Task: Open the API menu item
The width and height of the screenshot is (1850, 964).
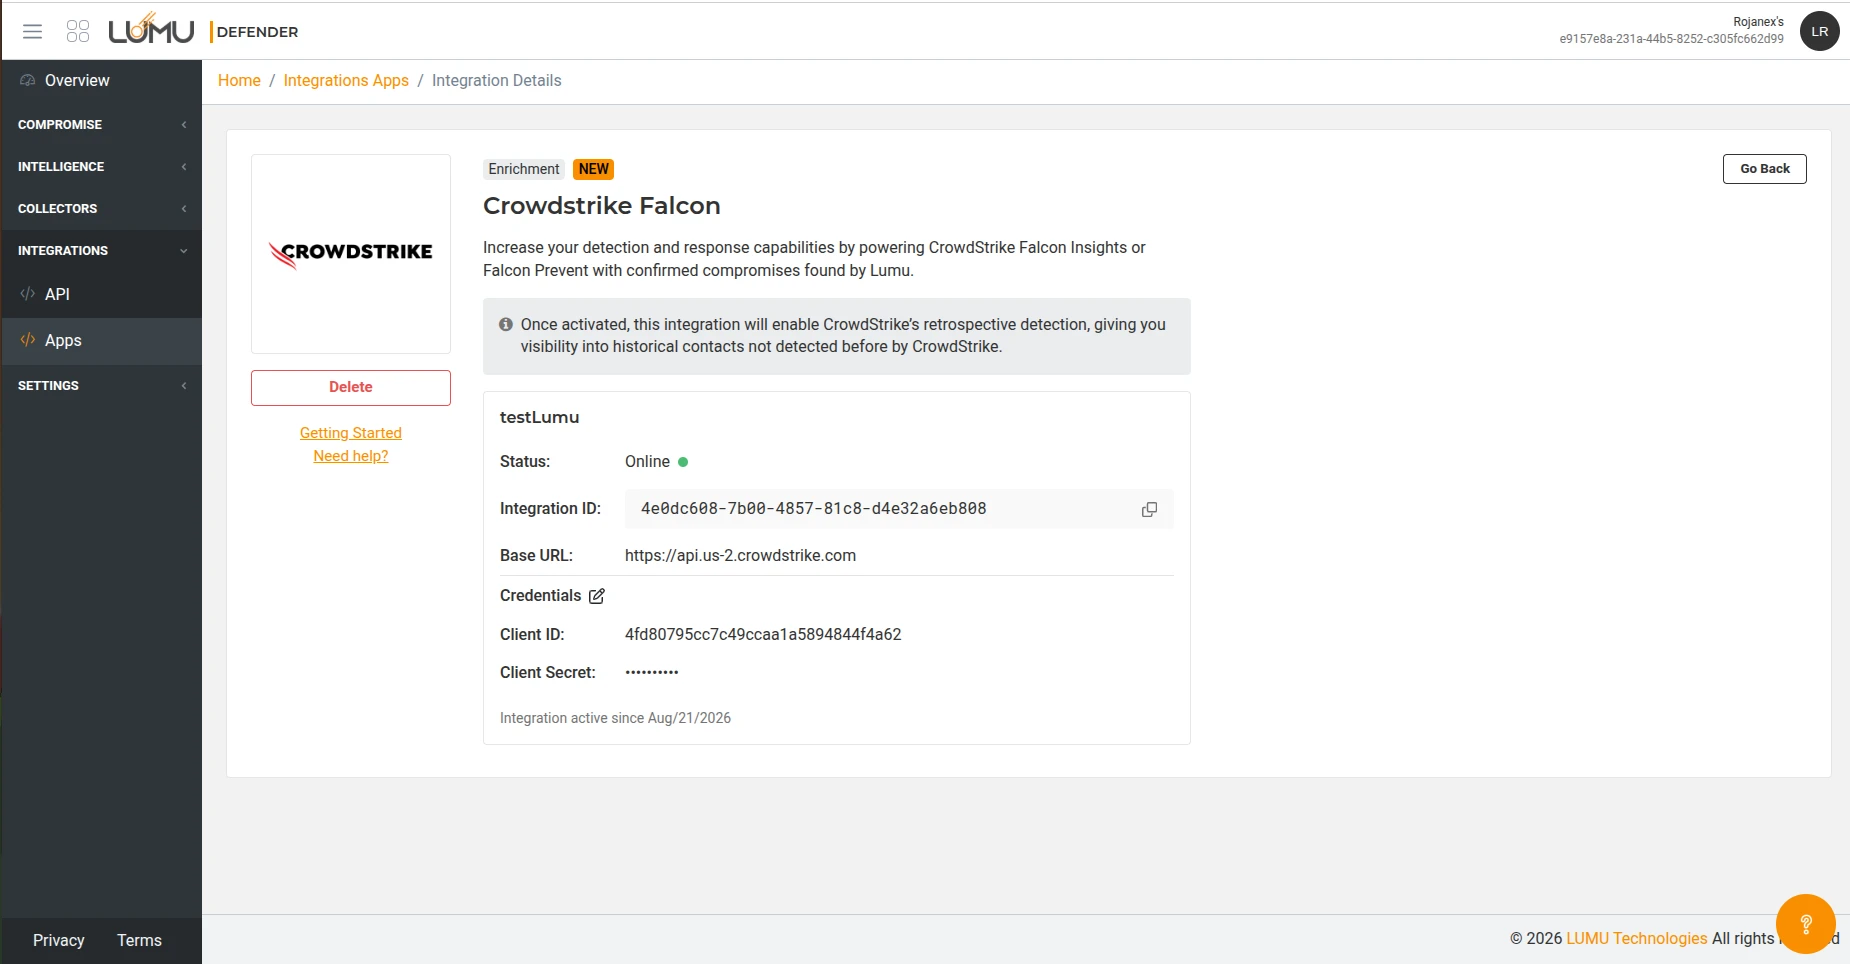Action: point(101,294)
